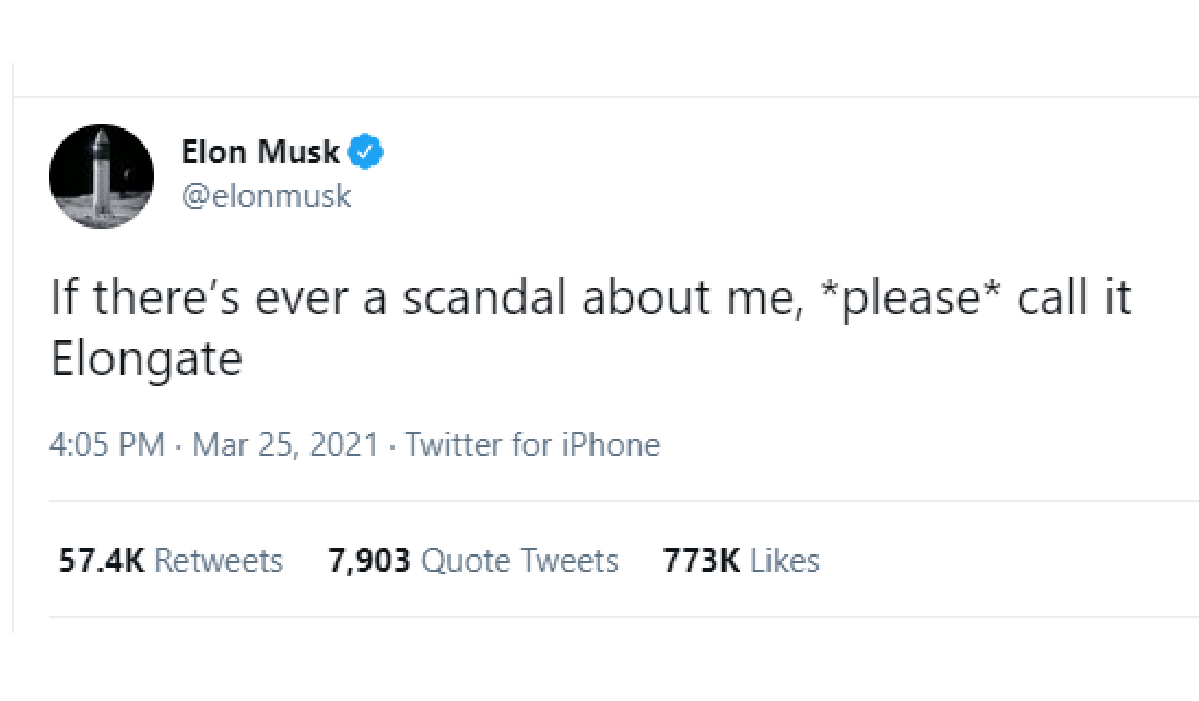Click the "4:05 PM" timestamp

[107, 444]
